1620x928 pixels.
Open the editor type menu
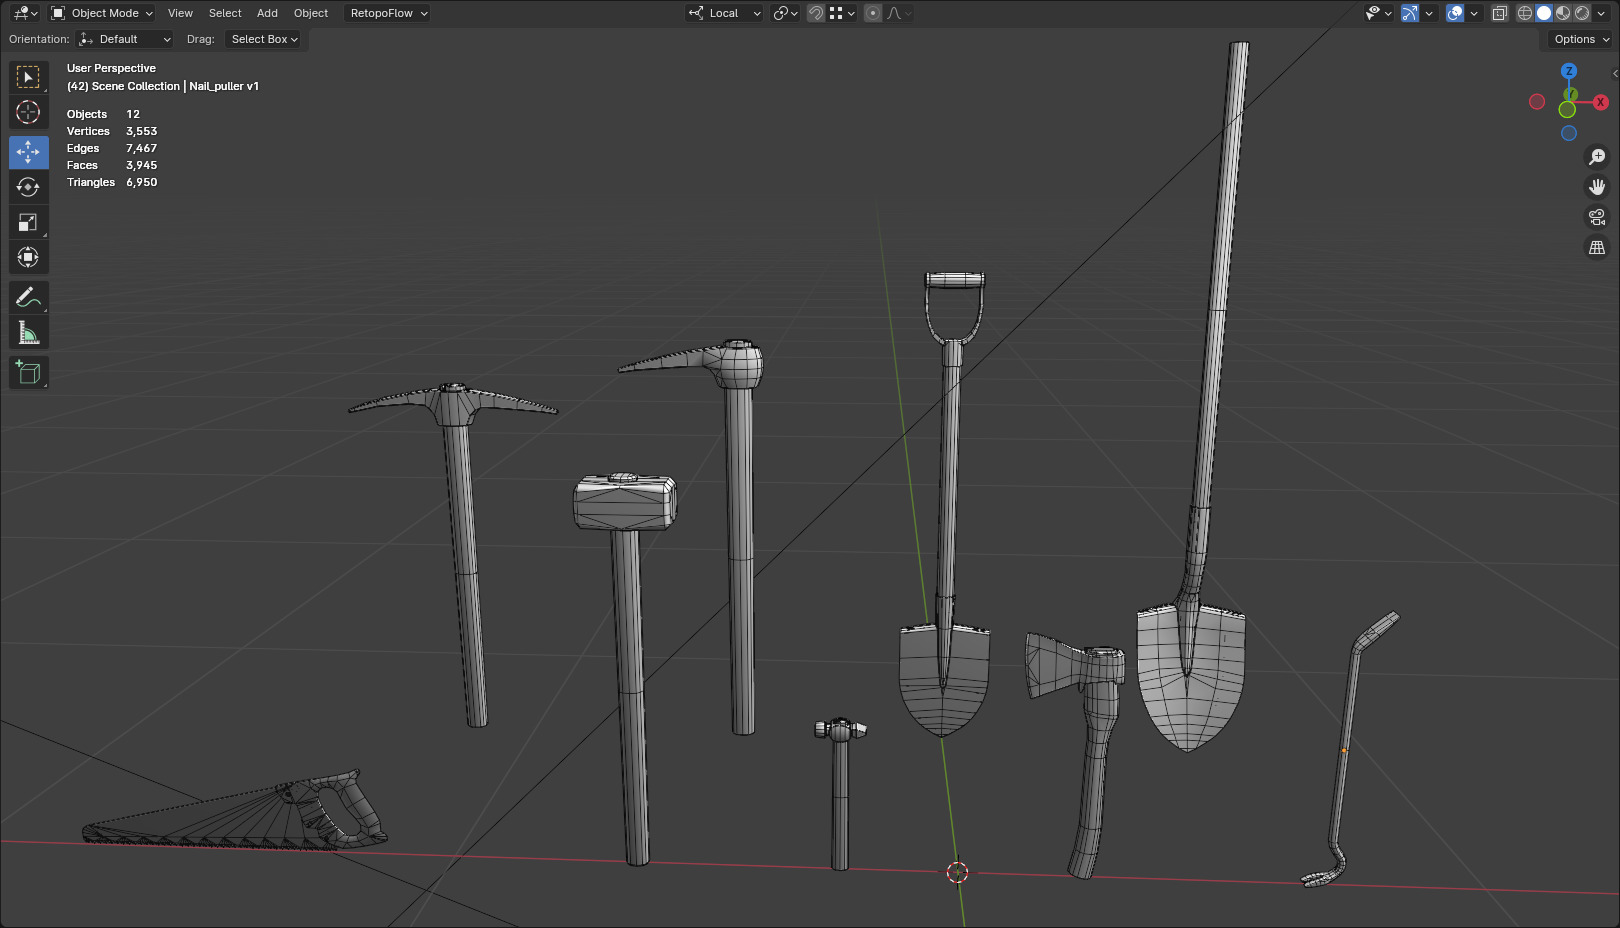coord(25,13)
